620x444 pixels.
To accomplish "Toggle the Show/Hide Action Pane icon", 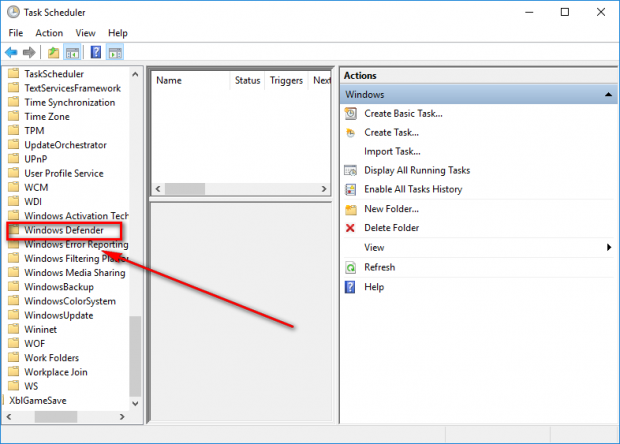I will click(x=115, y=52).
